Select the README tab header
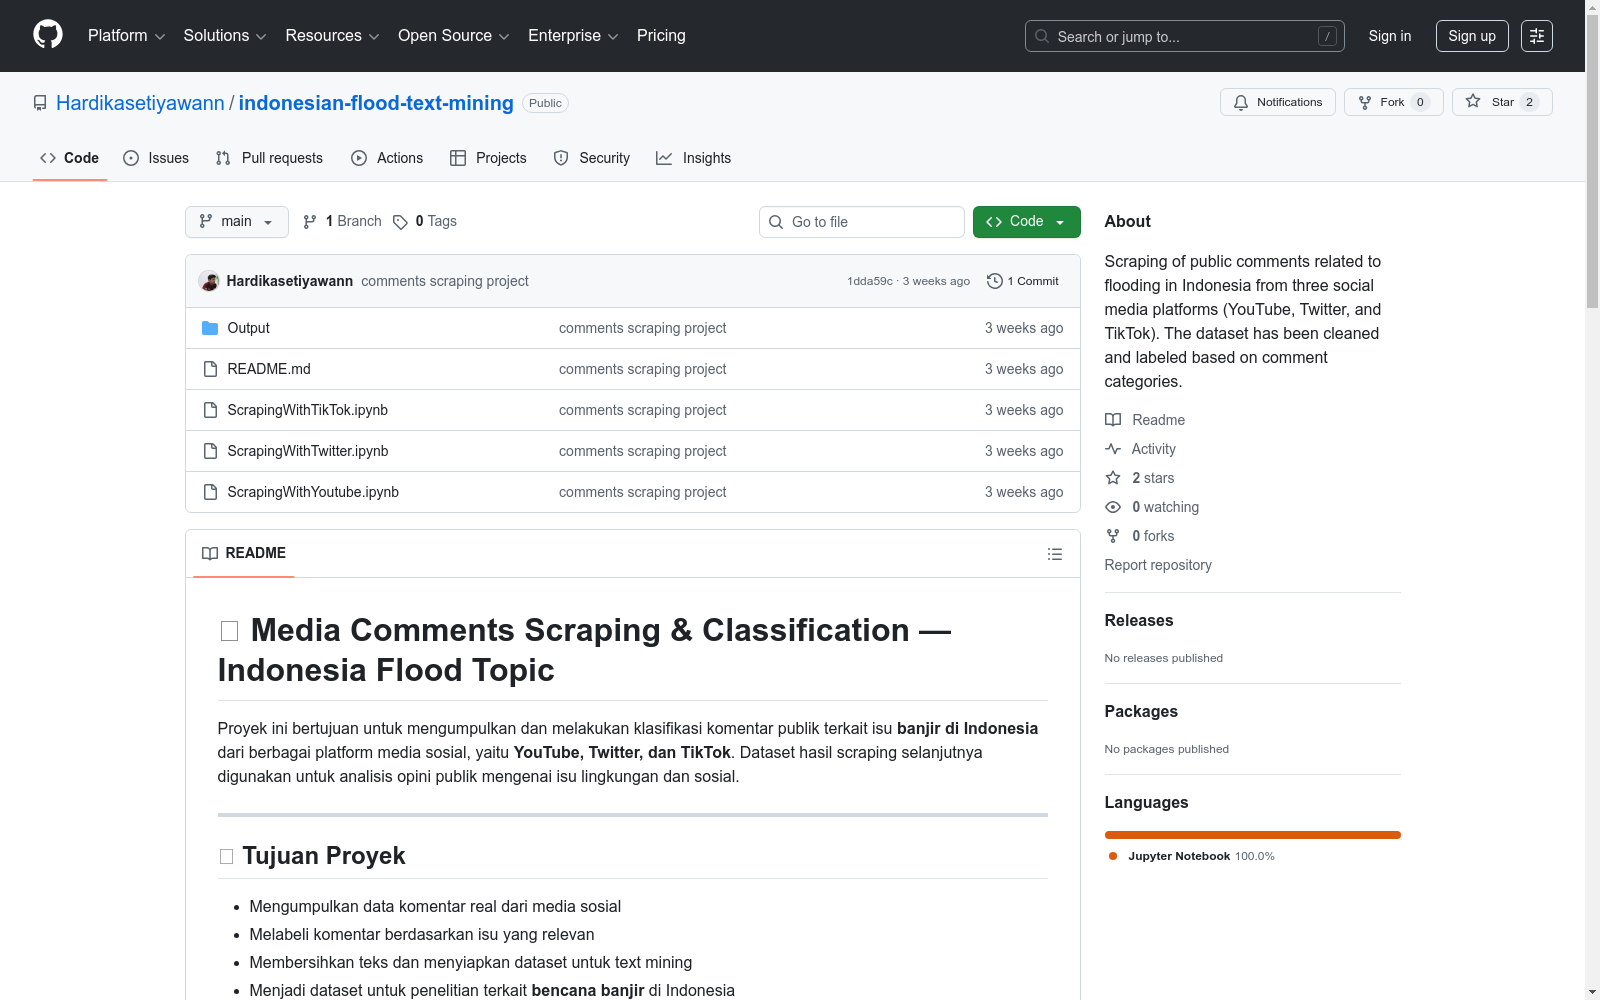 coord(244,554)
